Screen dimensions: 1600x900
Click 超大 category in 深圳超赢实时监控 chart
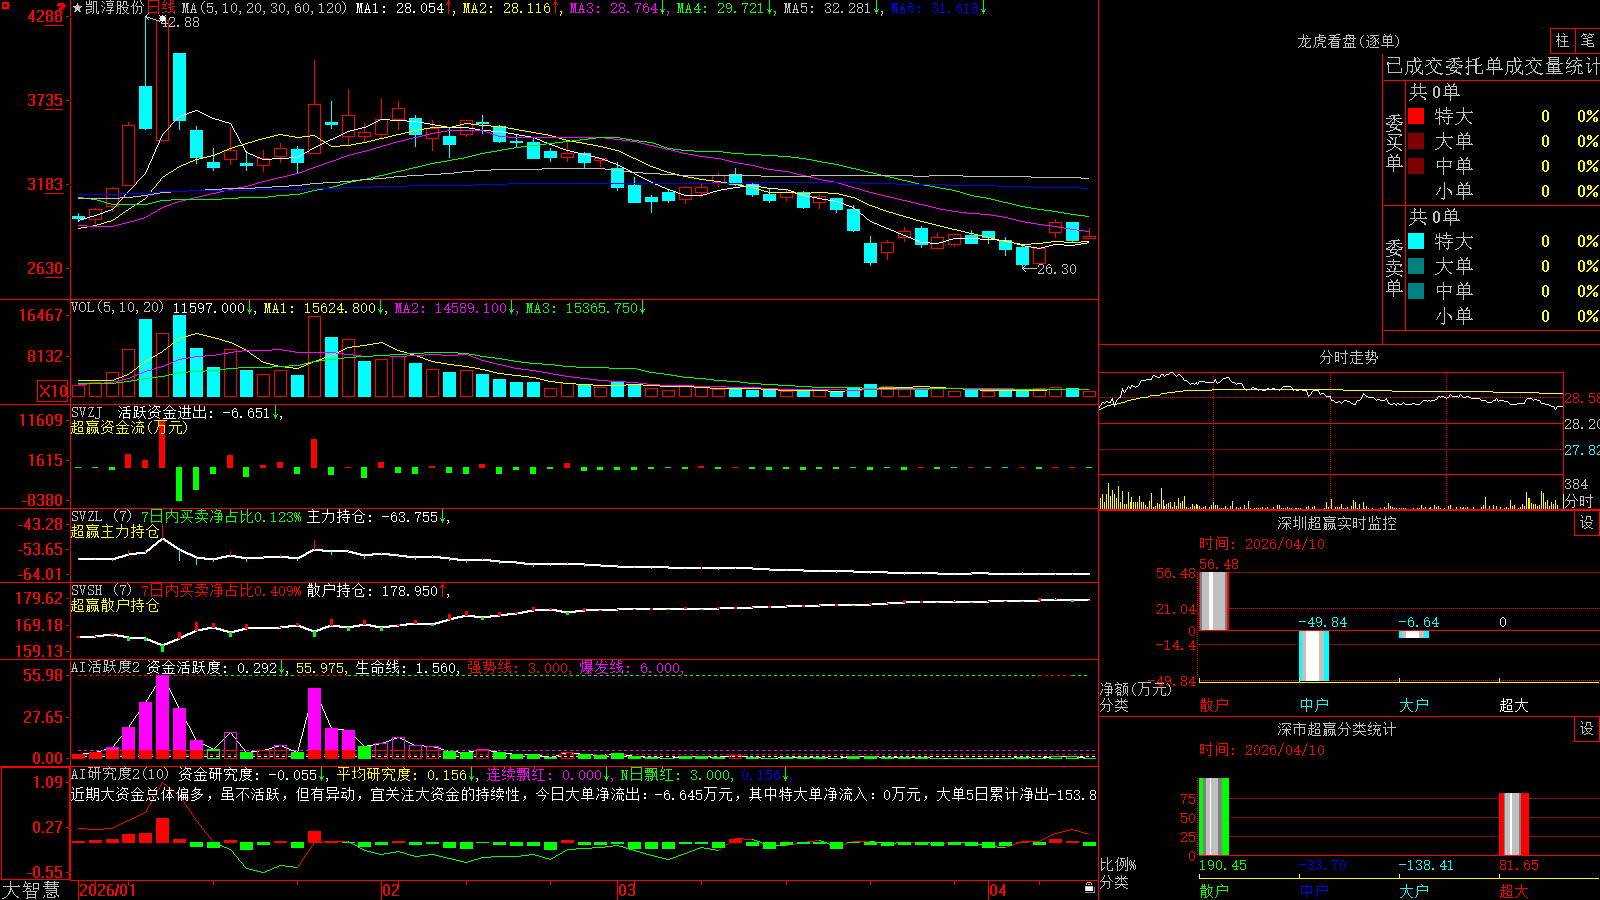(x=1514, y=705)
